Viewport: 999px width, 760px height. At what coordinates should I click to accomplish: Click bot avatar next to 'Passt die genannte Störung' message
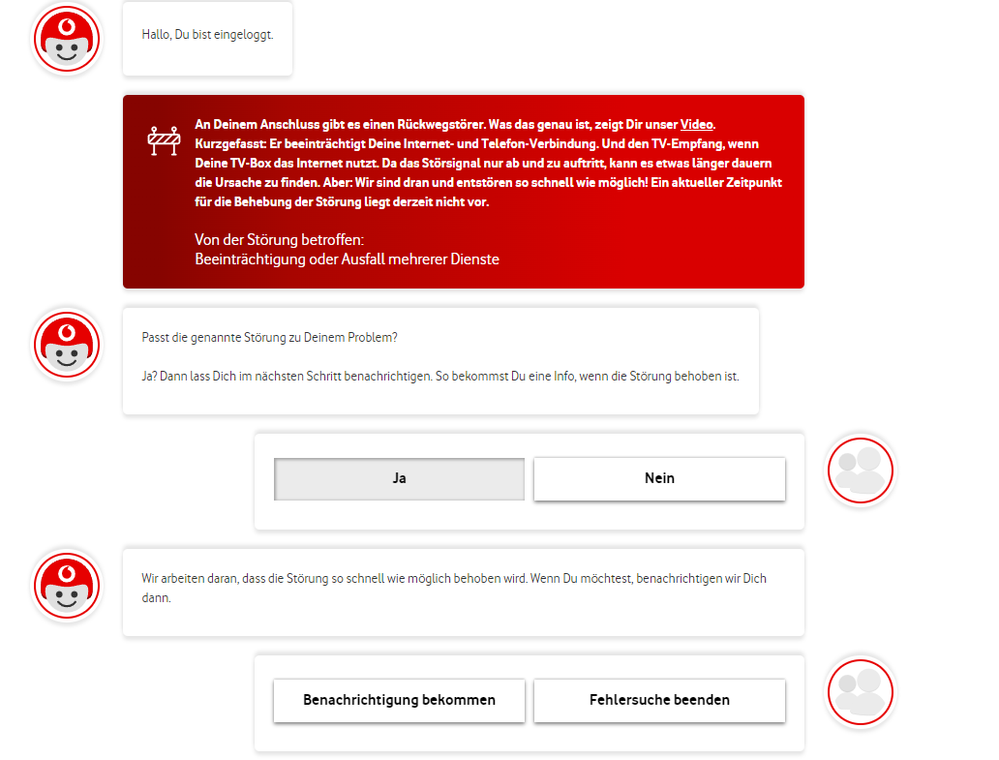click(x=67, y=345)
